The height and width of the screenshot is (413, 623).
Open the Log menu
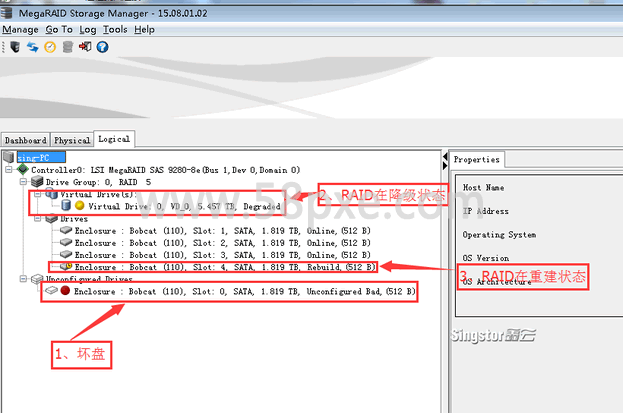tap(88, 30)
